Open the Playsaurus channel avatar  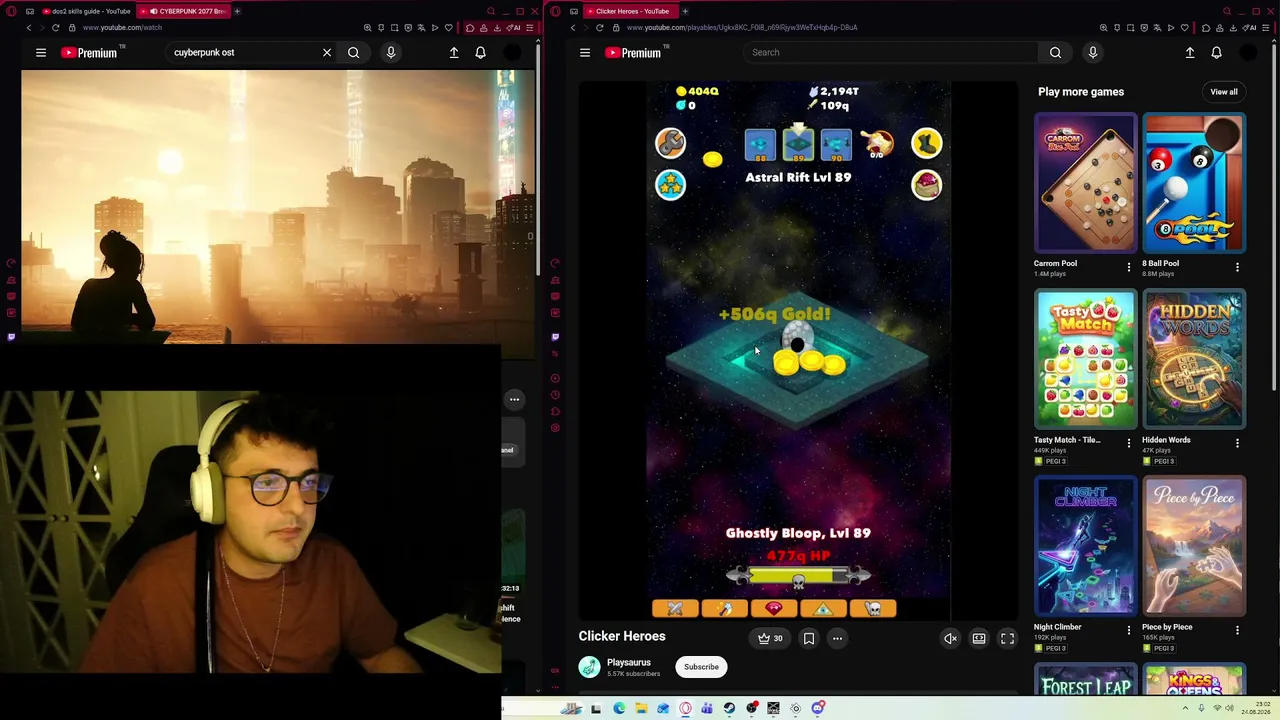[590, 667]
